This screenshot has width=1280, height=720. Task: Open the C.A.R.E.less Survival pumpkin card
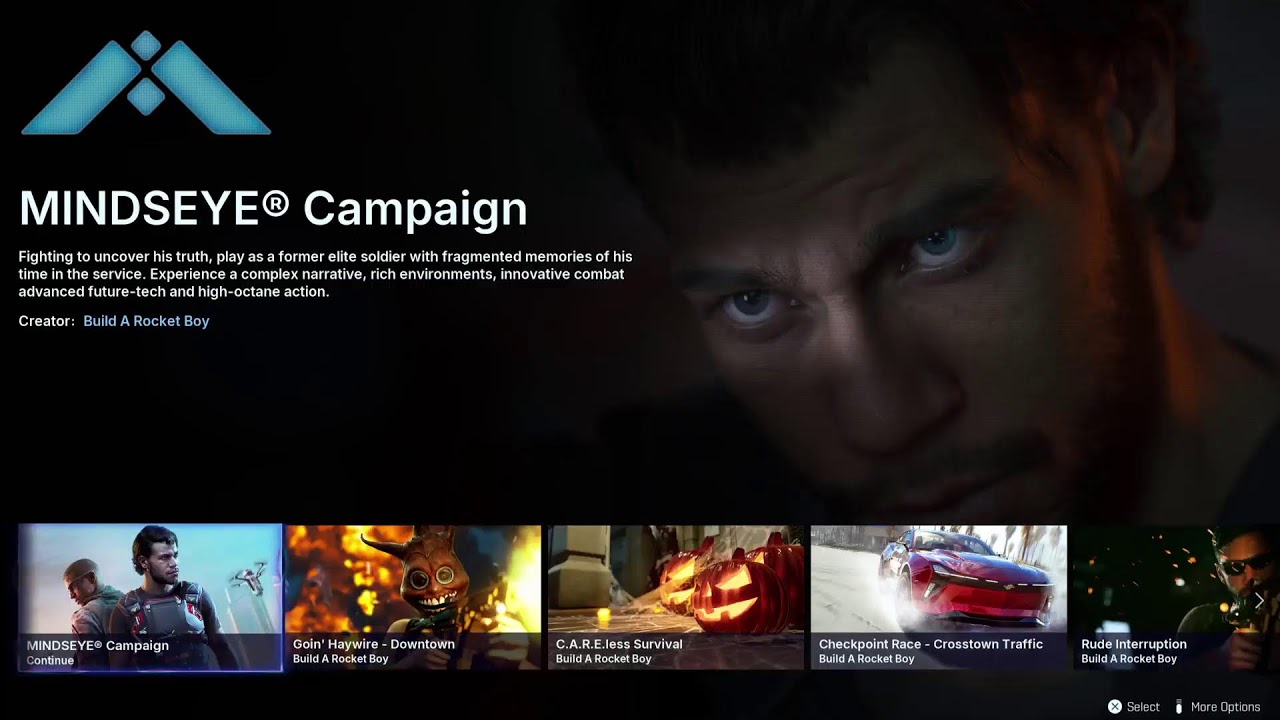pos(676,597)
